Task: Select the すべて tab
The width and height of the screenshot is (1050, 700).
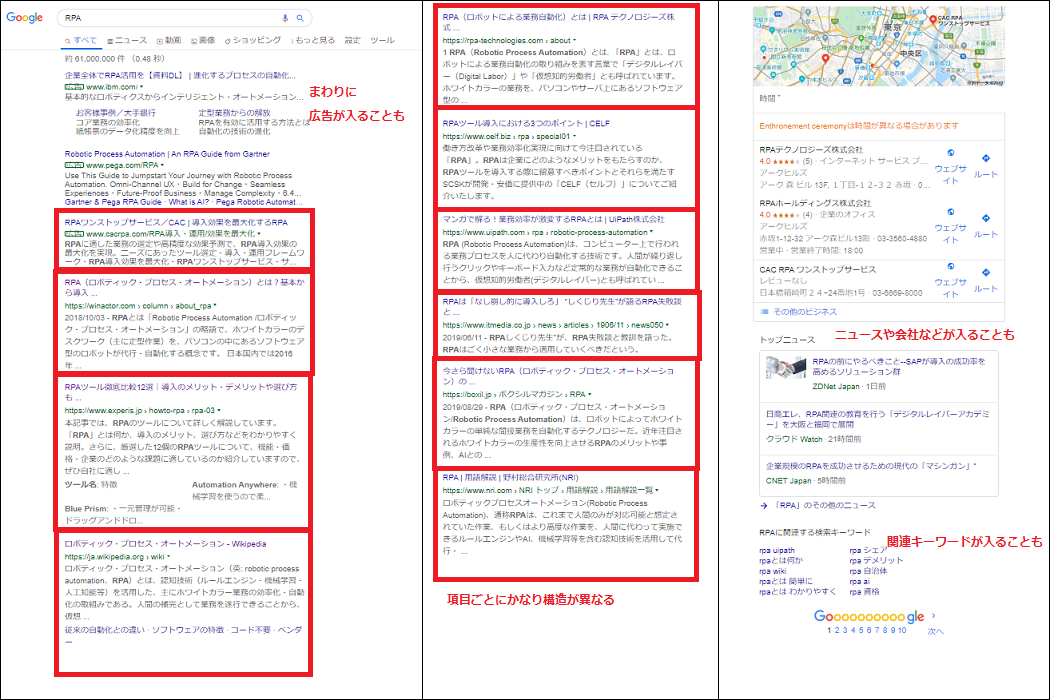Action: coord(81,40)
